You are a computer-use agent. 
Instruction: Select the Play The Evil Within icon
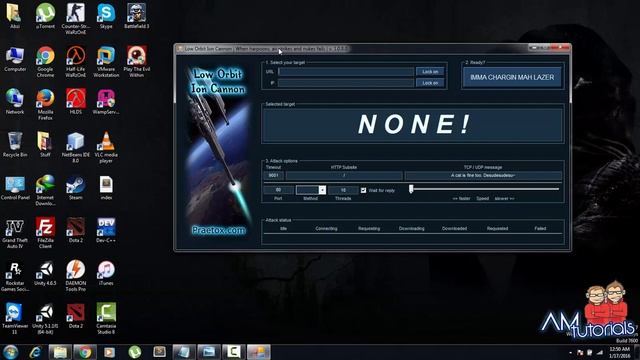click(136, 62)
